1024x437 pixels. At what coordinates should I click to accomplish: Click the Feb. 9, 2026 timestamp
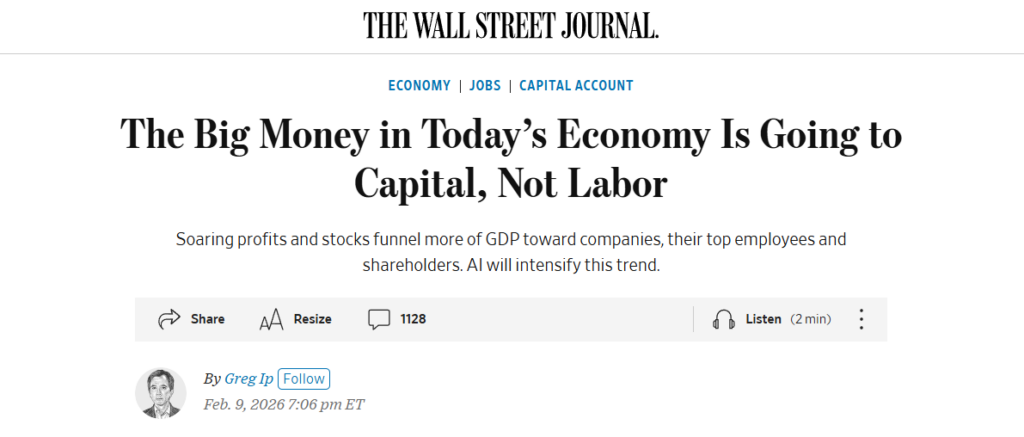pos(283,404)
